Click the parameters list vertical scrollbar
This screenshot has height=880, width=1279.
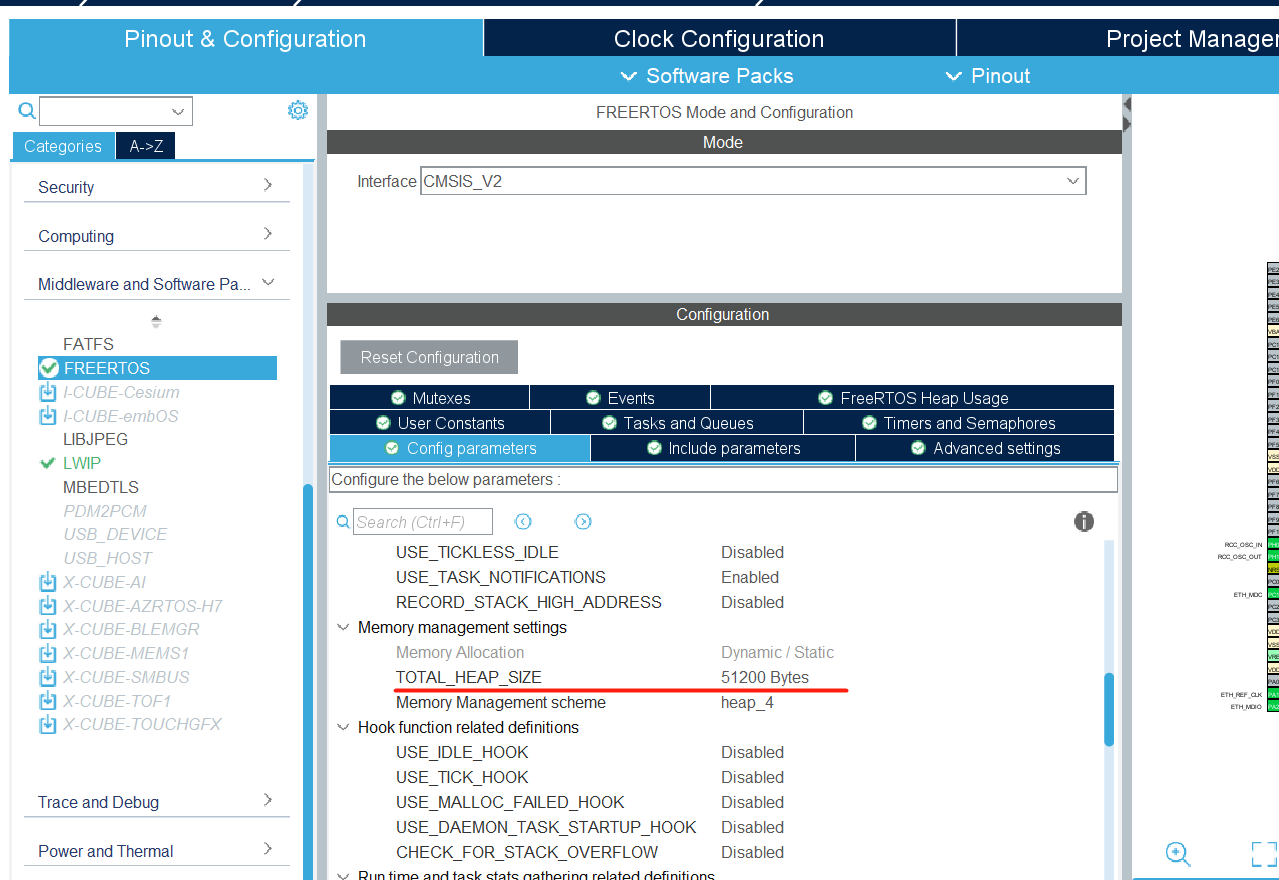point(1109,709)
